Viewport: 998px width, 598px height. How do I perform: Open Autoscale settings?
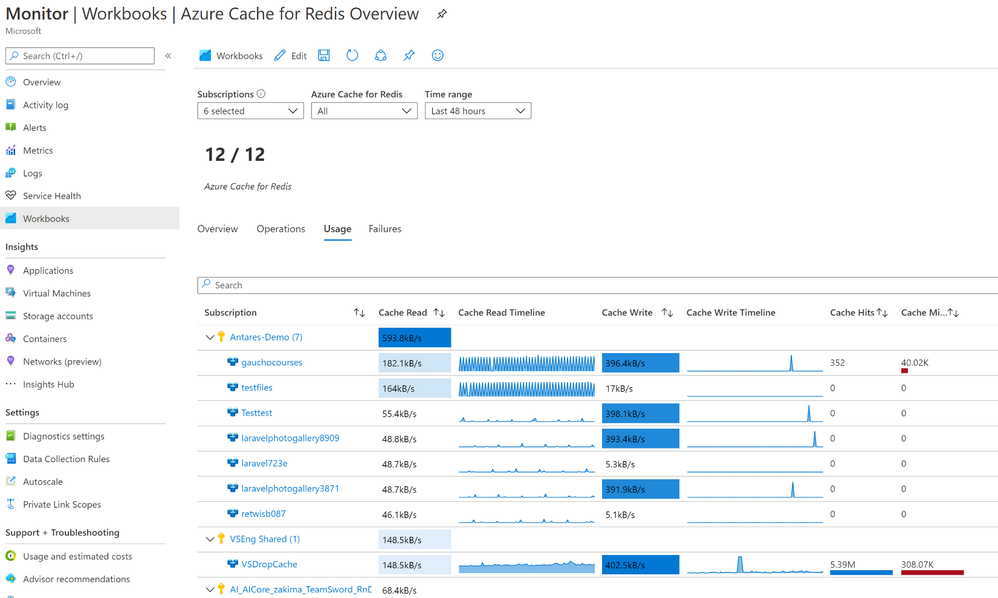(x=43, y=482)
